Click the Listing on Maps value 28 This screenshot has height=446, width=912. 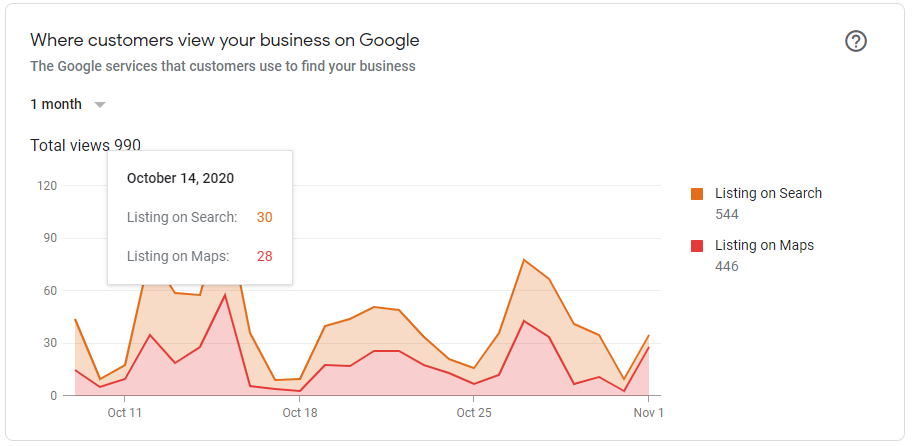265,256
